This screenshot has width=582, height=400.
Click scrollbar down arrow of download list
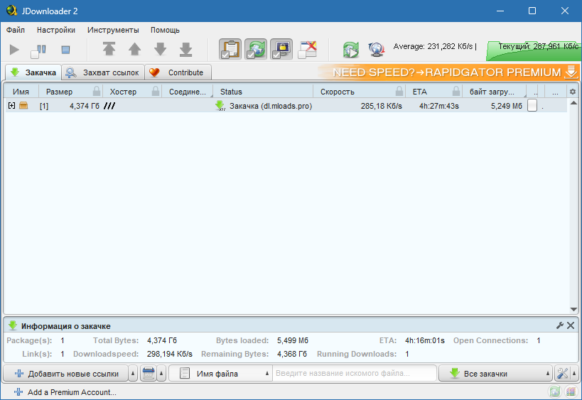click(573, 309)
